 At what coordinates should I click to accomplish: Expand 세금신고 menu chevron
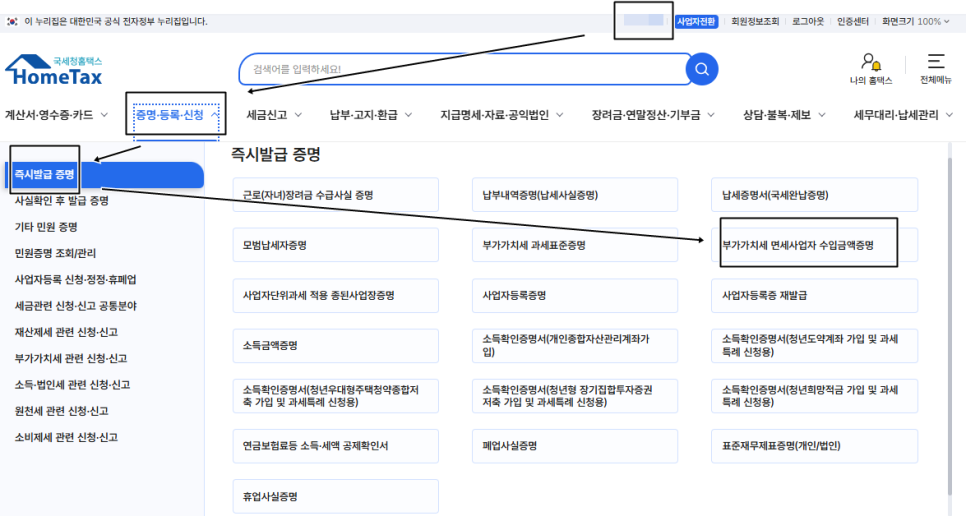298,115
